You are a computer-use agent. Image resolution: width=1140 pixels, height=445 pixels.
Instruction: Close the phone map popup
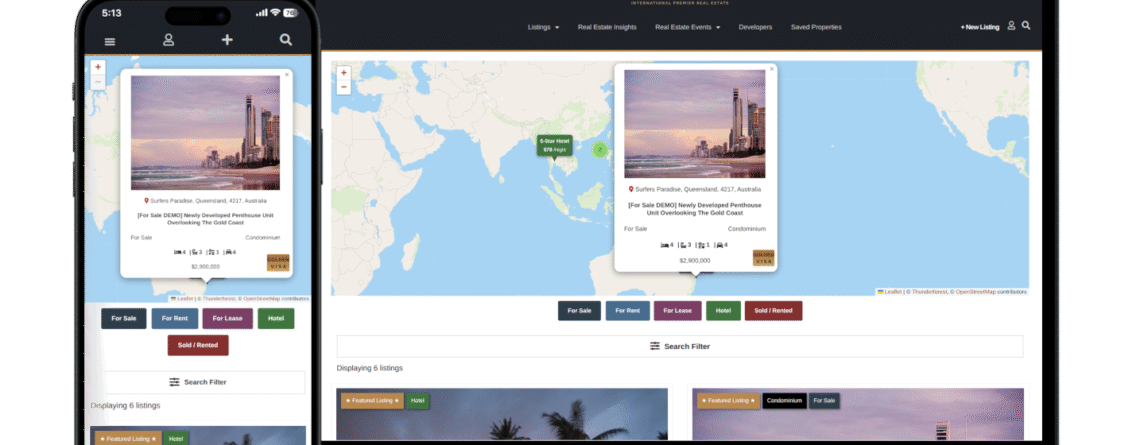286,74
